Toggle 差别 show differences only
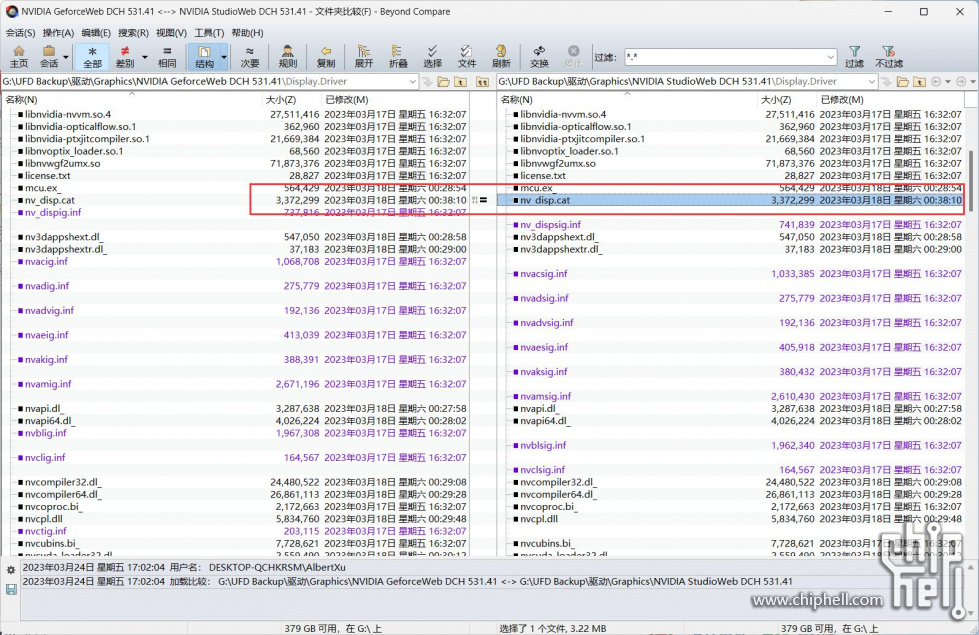Image resolution: width=979 pixels, height=635 pixels. pyautogui.click(x=125, y=57)
